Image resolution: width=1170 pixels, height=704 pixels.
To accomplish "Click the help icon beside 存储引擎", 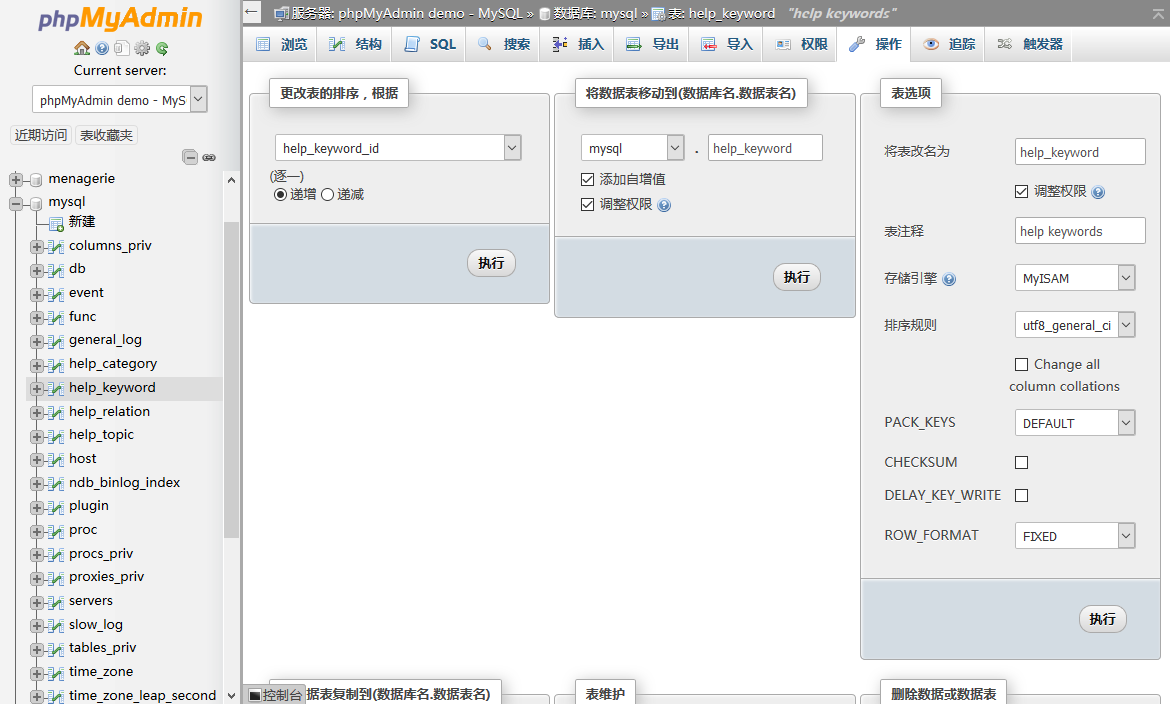I will pyautogui.click(x=949, y=279).
